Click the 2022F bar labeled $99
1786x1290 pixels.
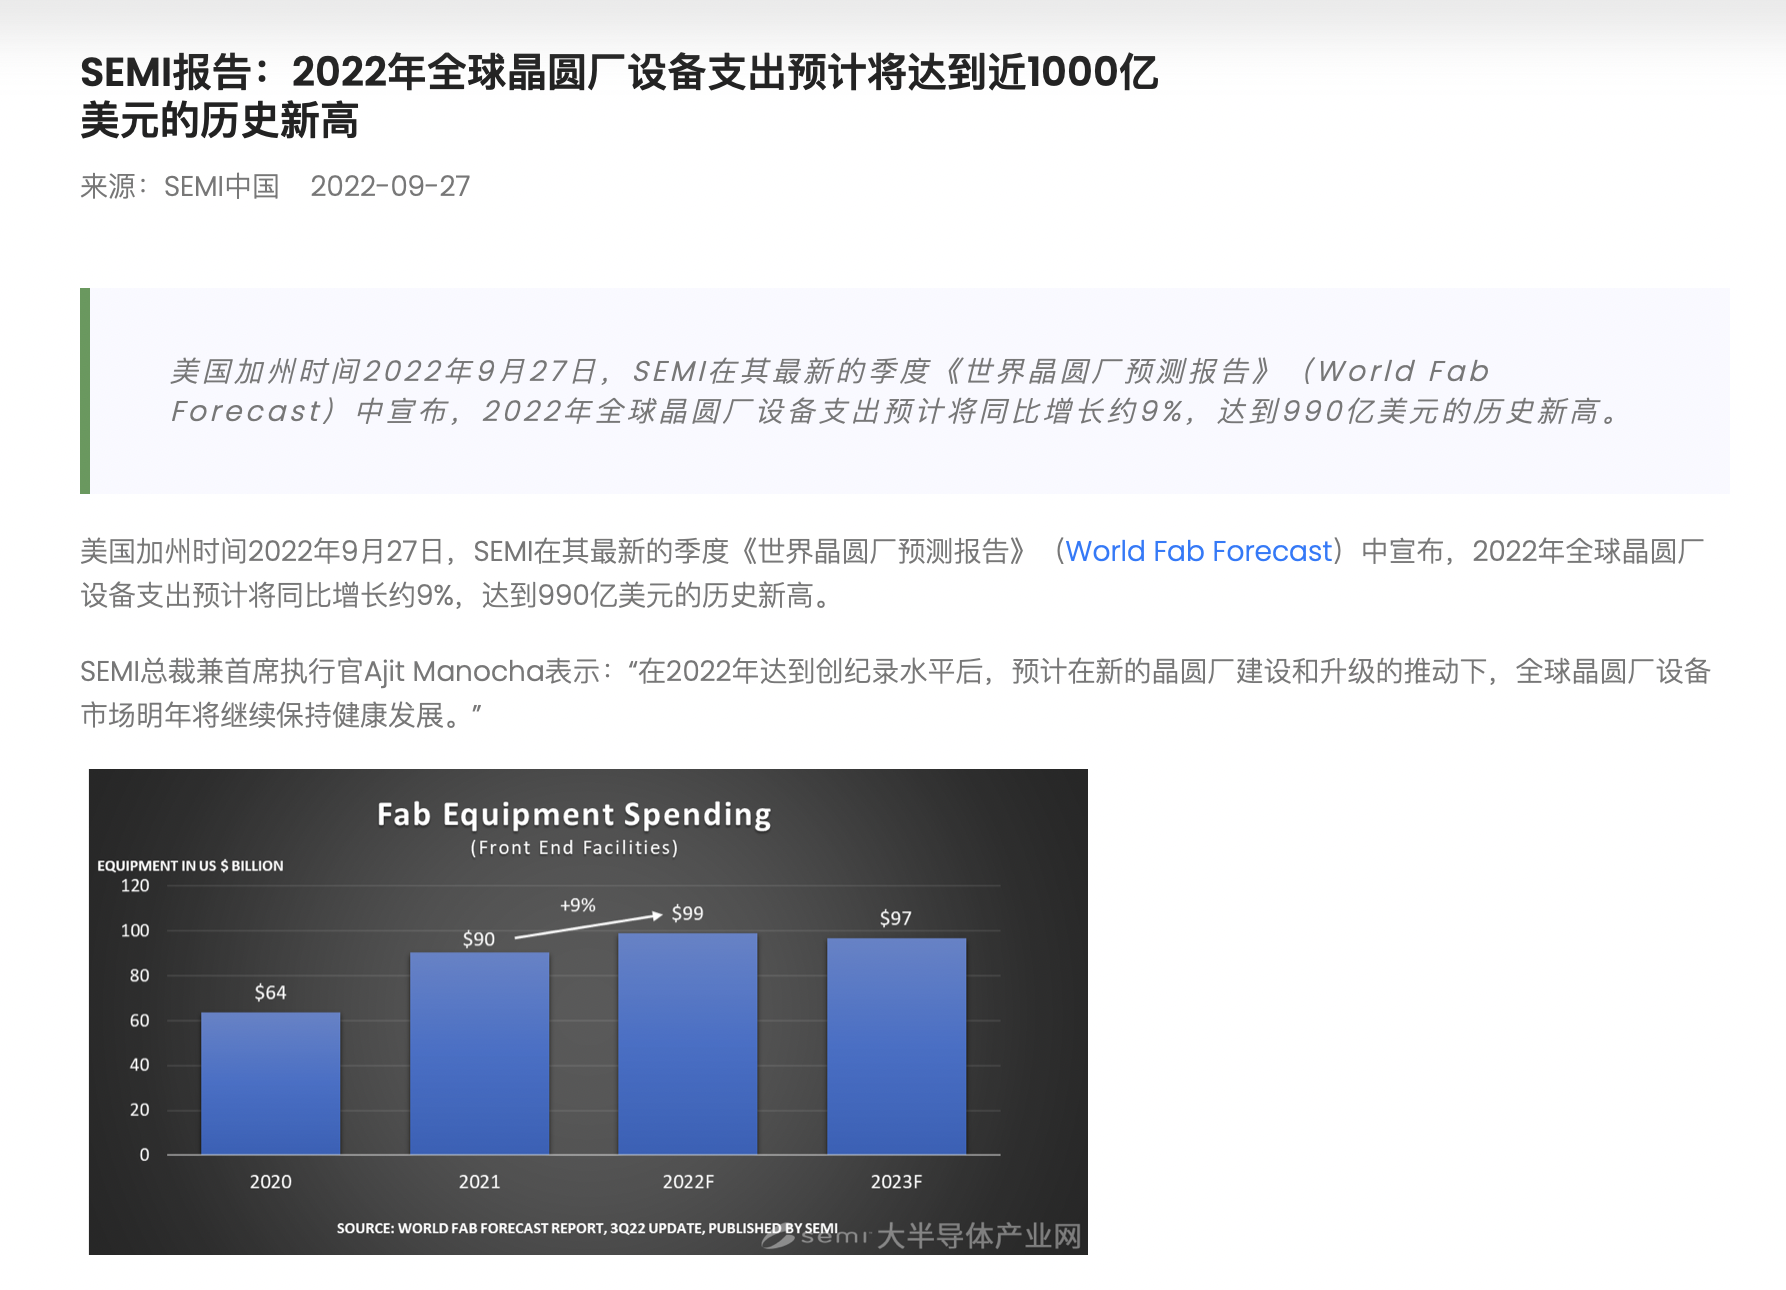(x=688, y=1043)
